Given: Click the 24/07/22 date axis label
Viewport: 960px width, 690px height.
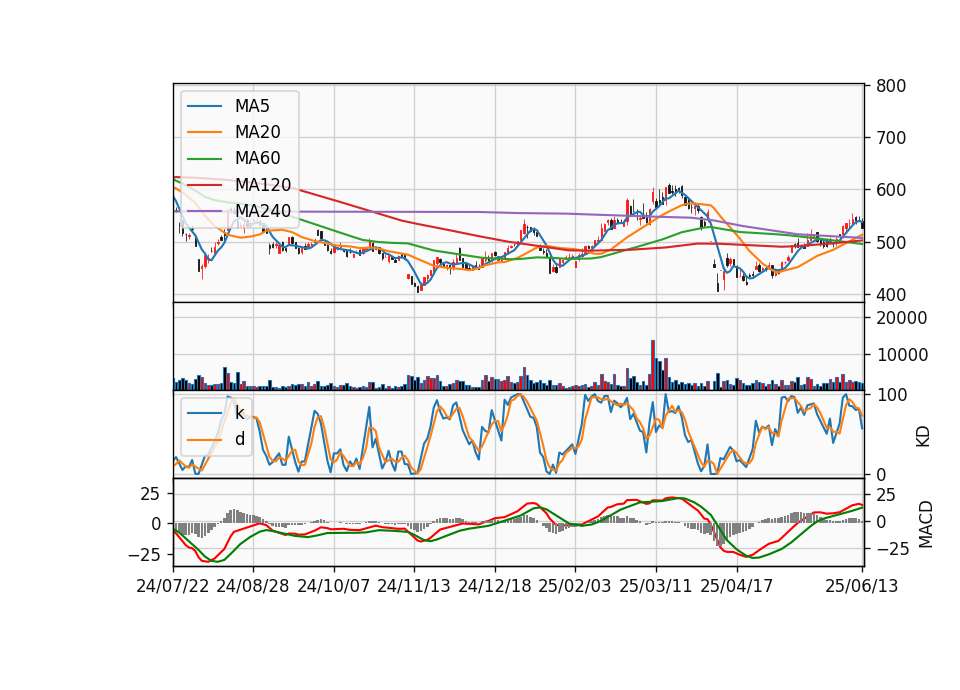Looking at the screenshot, I should click(173, 586).
